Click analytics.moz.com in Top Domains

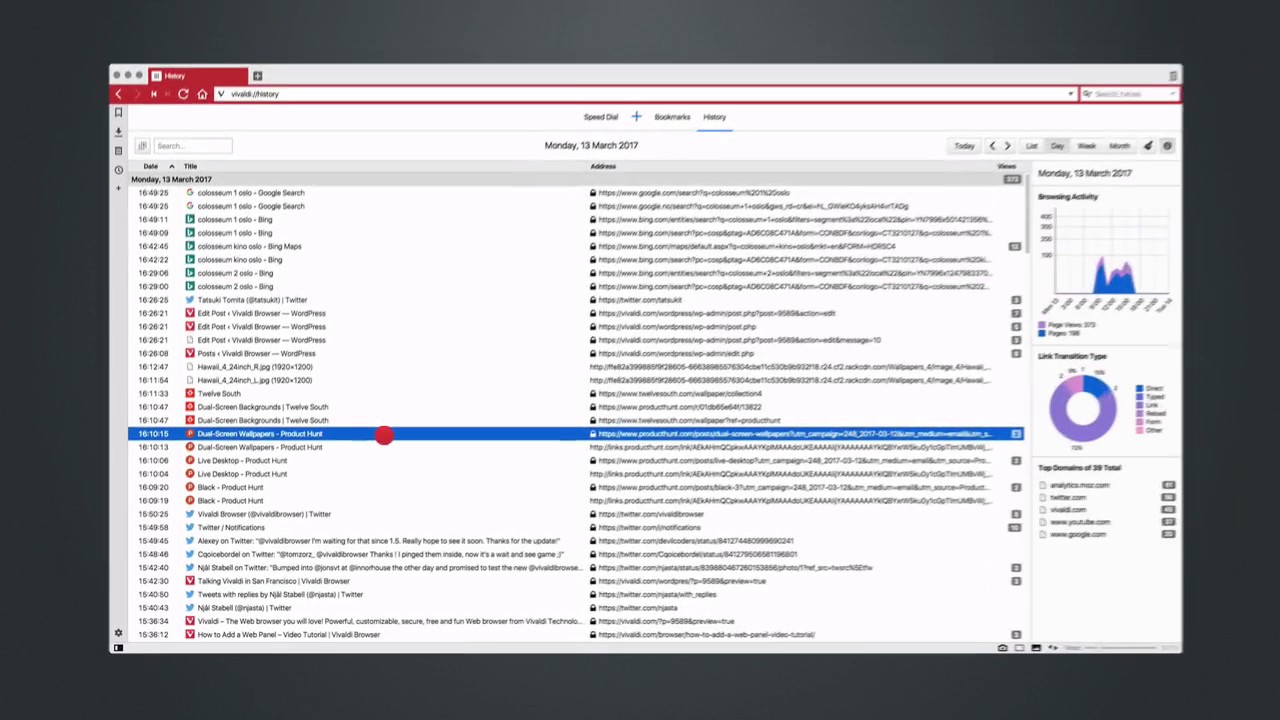tap(1080, 486)
